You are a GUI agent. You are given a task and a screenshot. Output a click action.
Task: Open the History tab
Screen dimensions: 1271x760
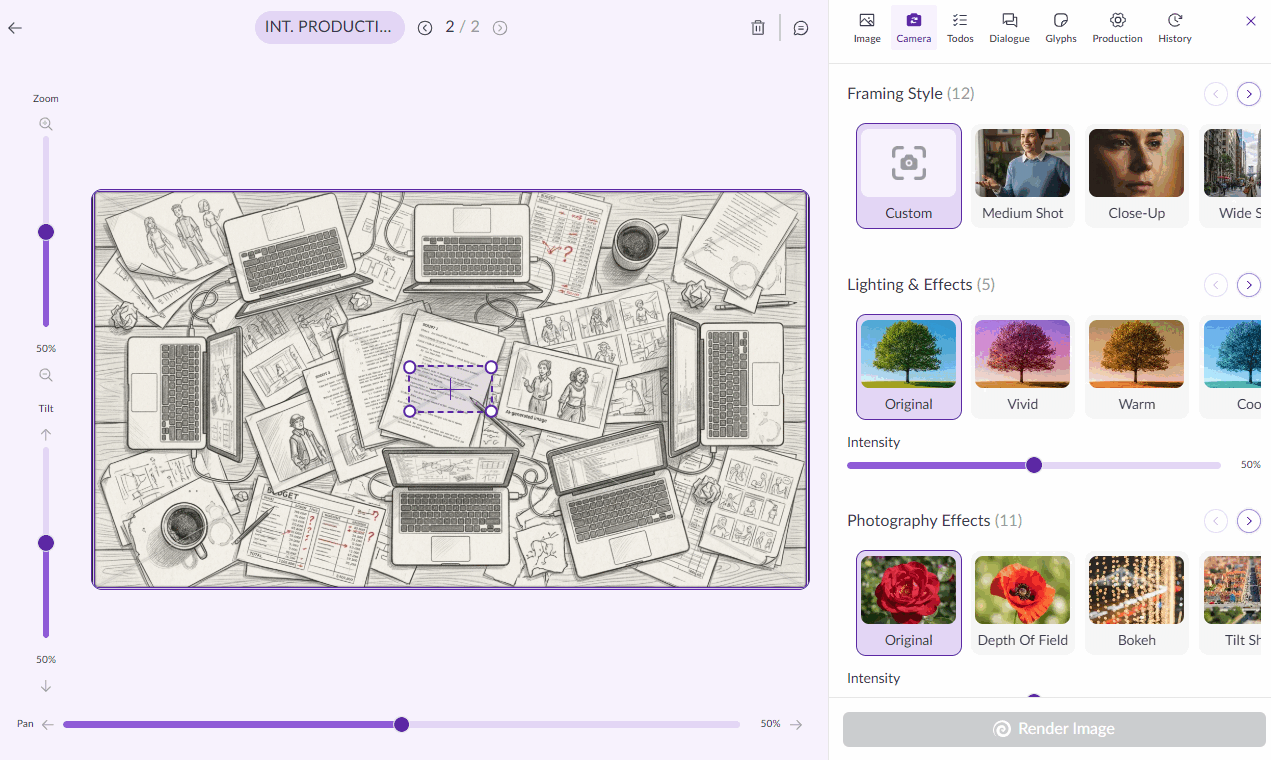[x=1175, y=28]
